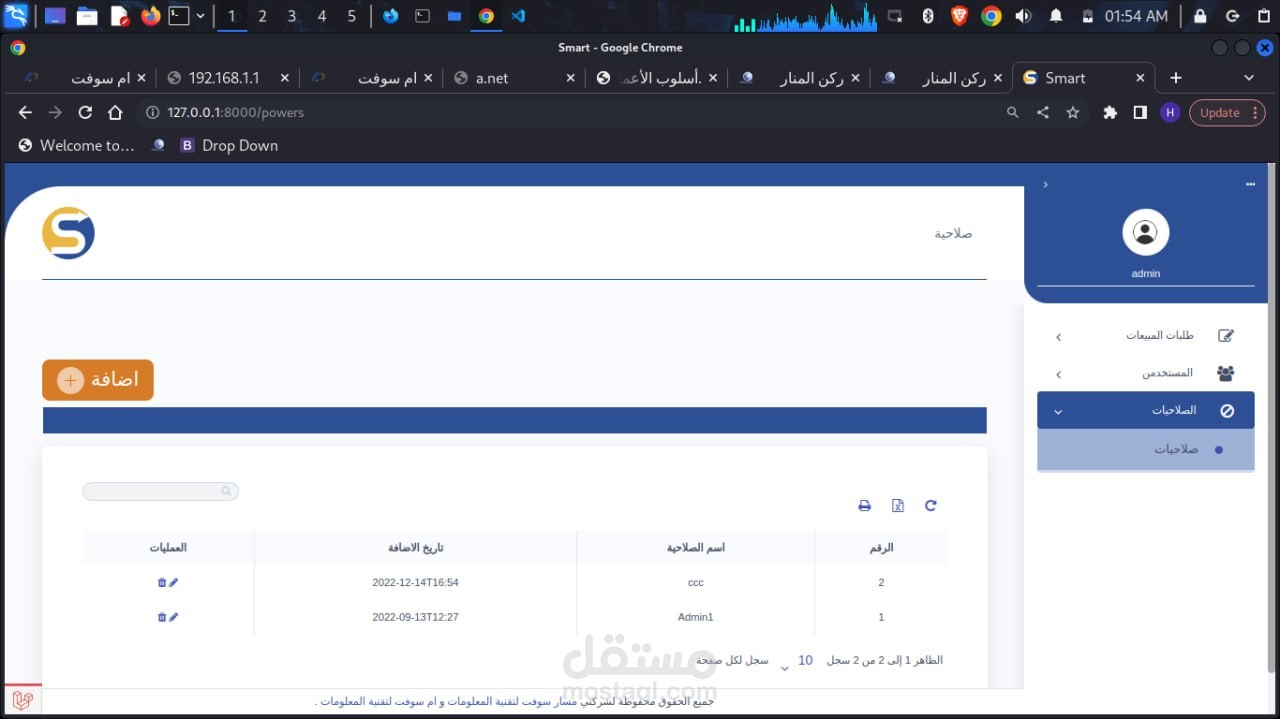The height and width of the screenshot is (719, 1280).
Task: Switch to the VS Code window
Action: tap(518, 16)
